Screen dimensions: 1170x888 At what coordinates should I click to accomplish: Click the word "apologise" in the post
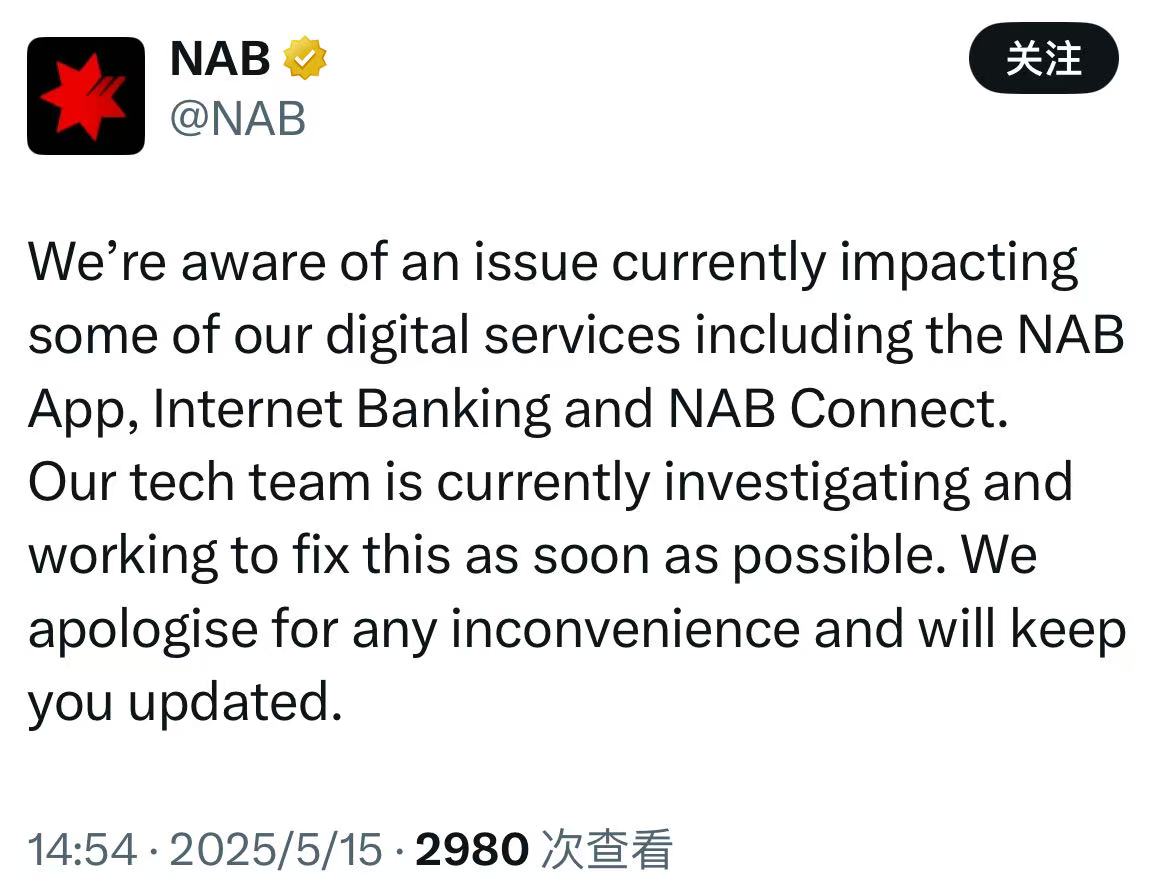(144, 630)
